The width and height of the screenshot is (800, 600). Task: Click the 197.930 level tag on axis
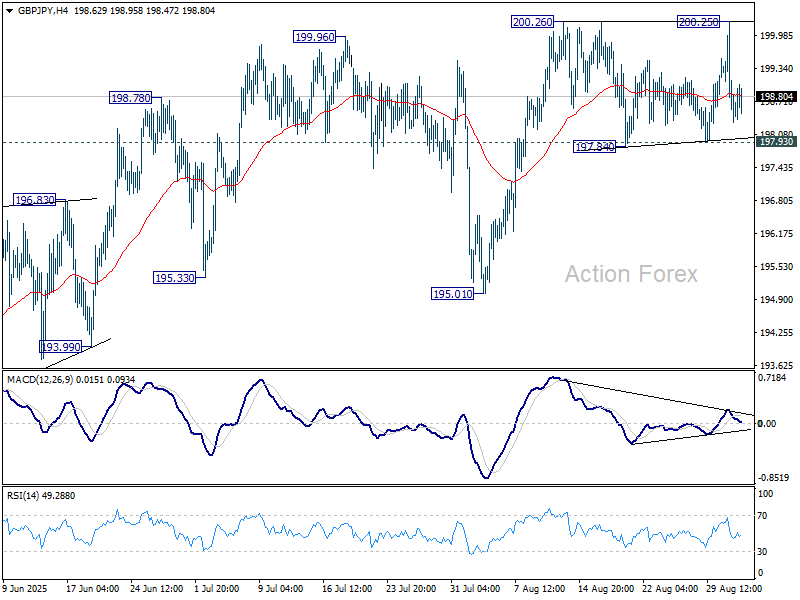776,142
